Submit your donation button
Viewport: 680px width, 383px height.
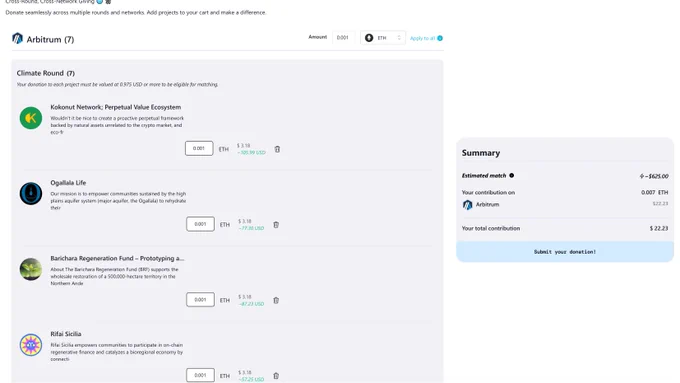pos(565,252)
